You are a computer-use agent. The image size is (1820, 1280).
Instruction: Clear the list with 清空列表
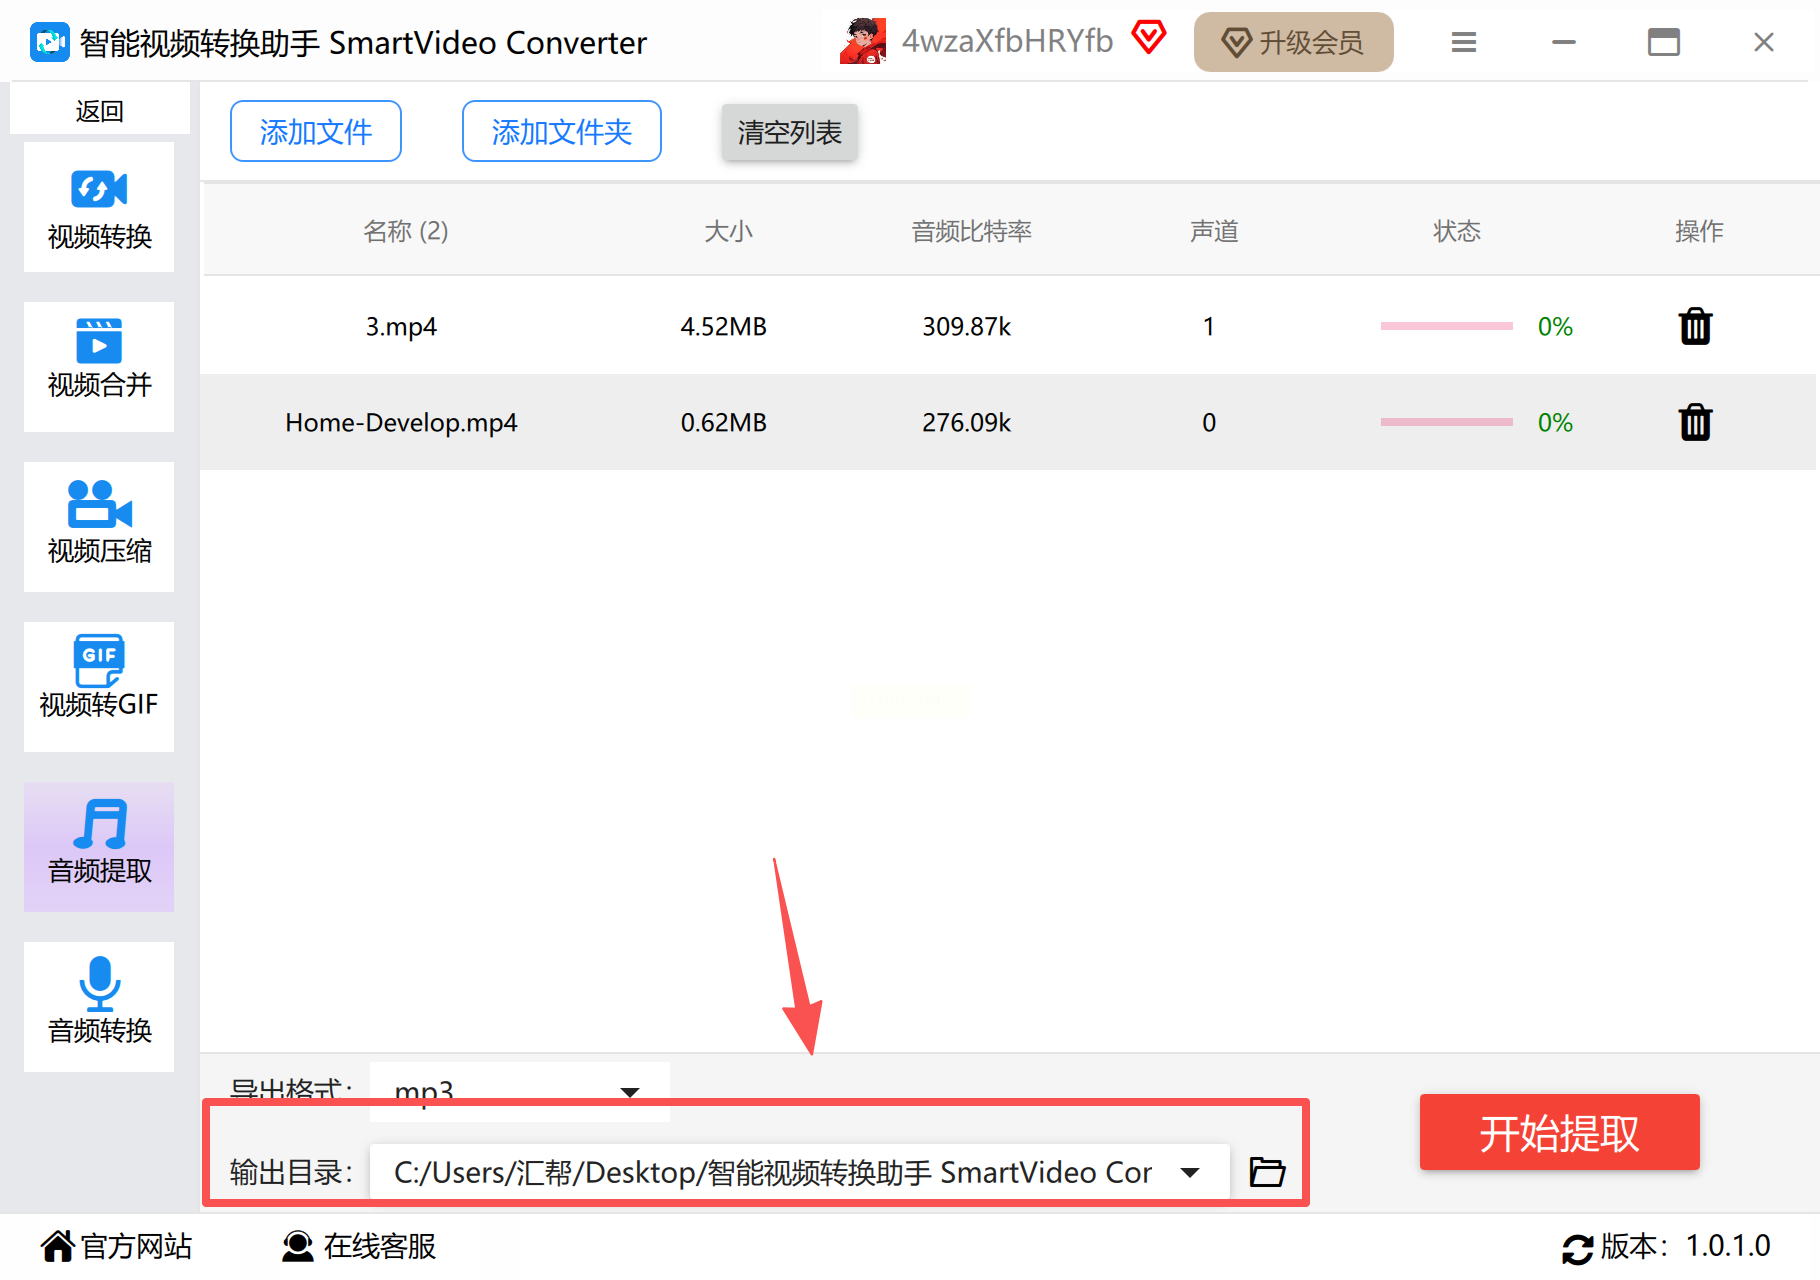(x=790, y=132)
